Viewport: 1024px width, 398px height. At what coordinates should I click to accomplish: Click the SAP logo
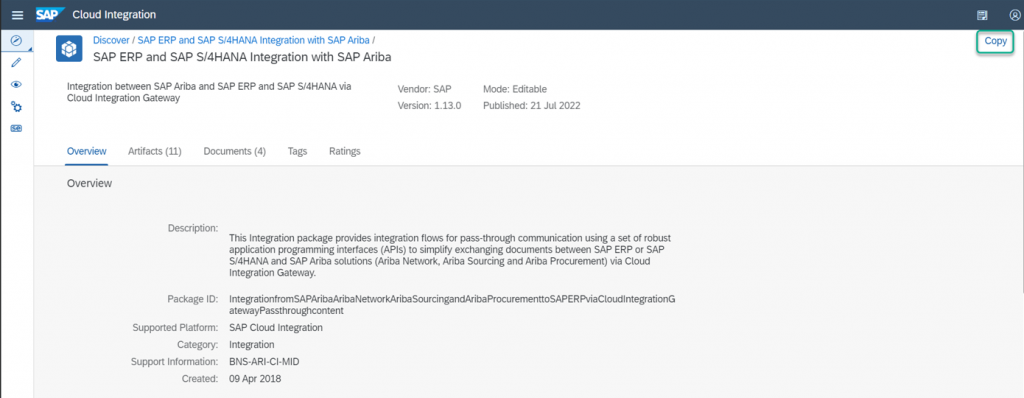(x=50, y=14)
